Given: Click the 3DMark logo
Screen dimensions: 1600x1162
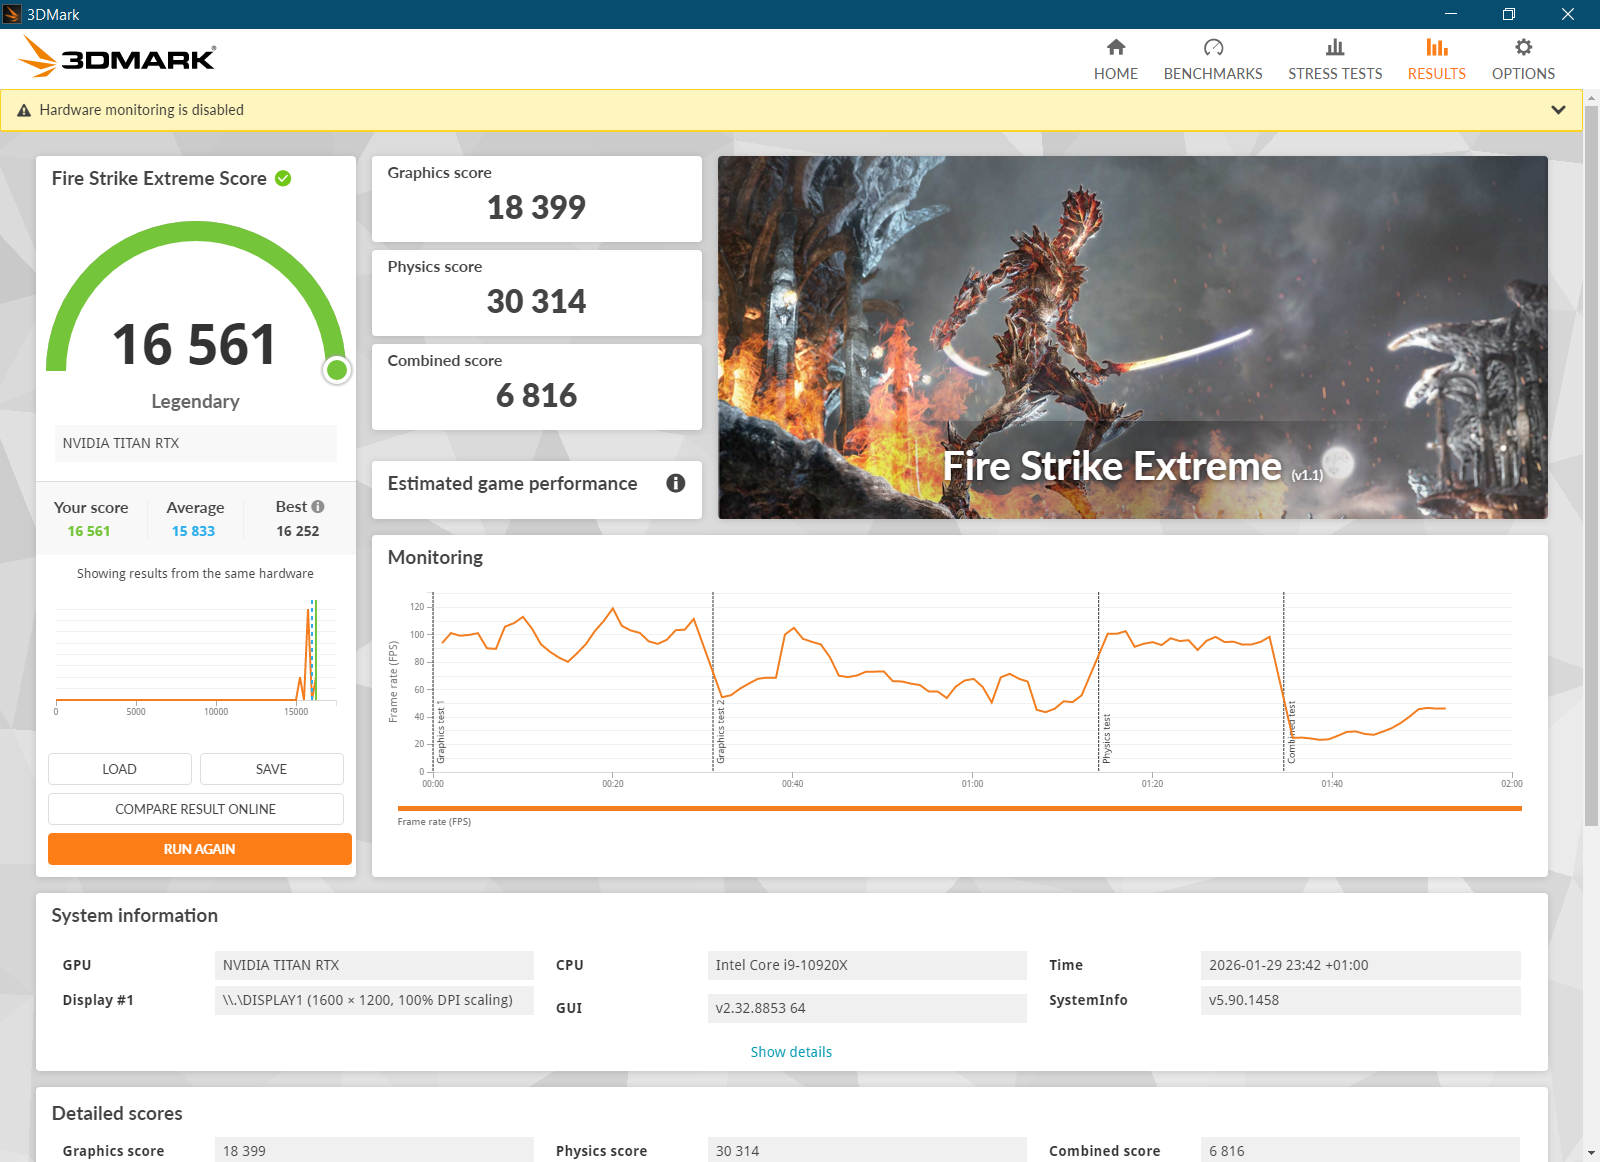Looking at the screenshot, I should point(117,58).
